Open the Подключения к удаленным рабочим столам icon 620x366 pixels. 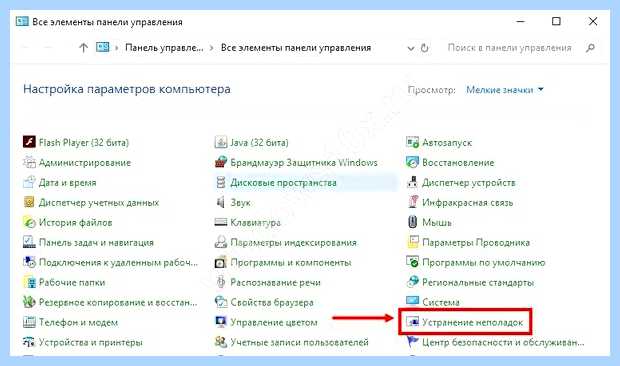pos(29,262)
